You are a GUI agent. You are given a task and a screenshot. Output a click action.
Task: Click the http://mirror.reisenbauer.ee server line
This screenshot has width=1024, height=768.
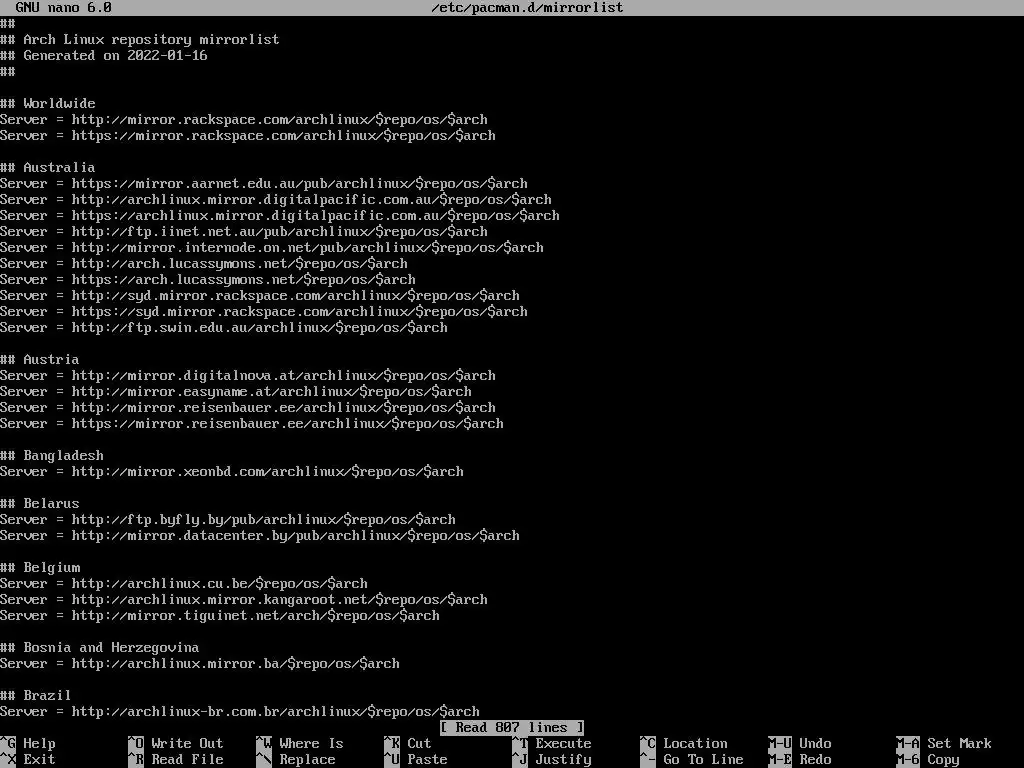click(248, 408)
